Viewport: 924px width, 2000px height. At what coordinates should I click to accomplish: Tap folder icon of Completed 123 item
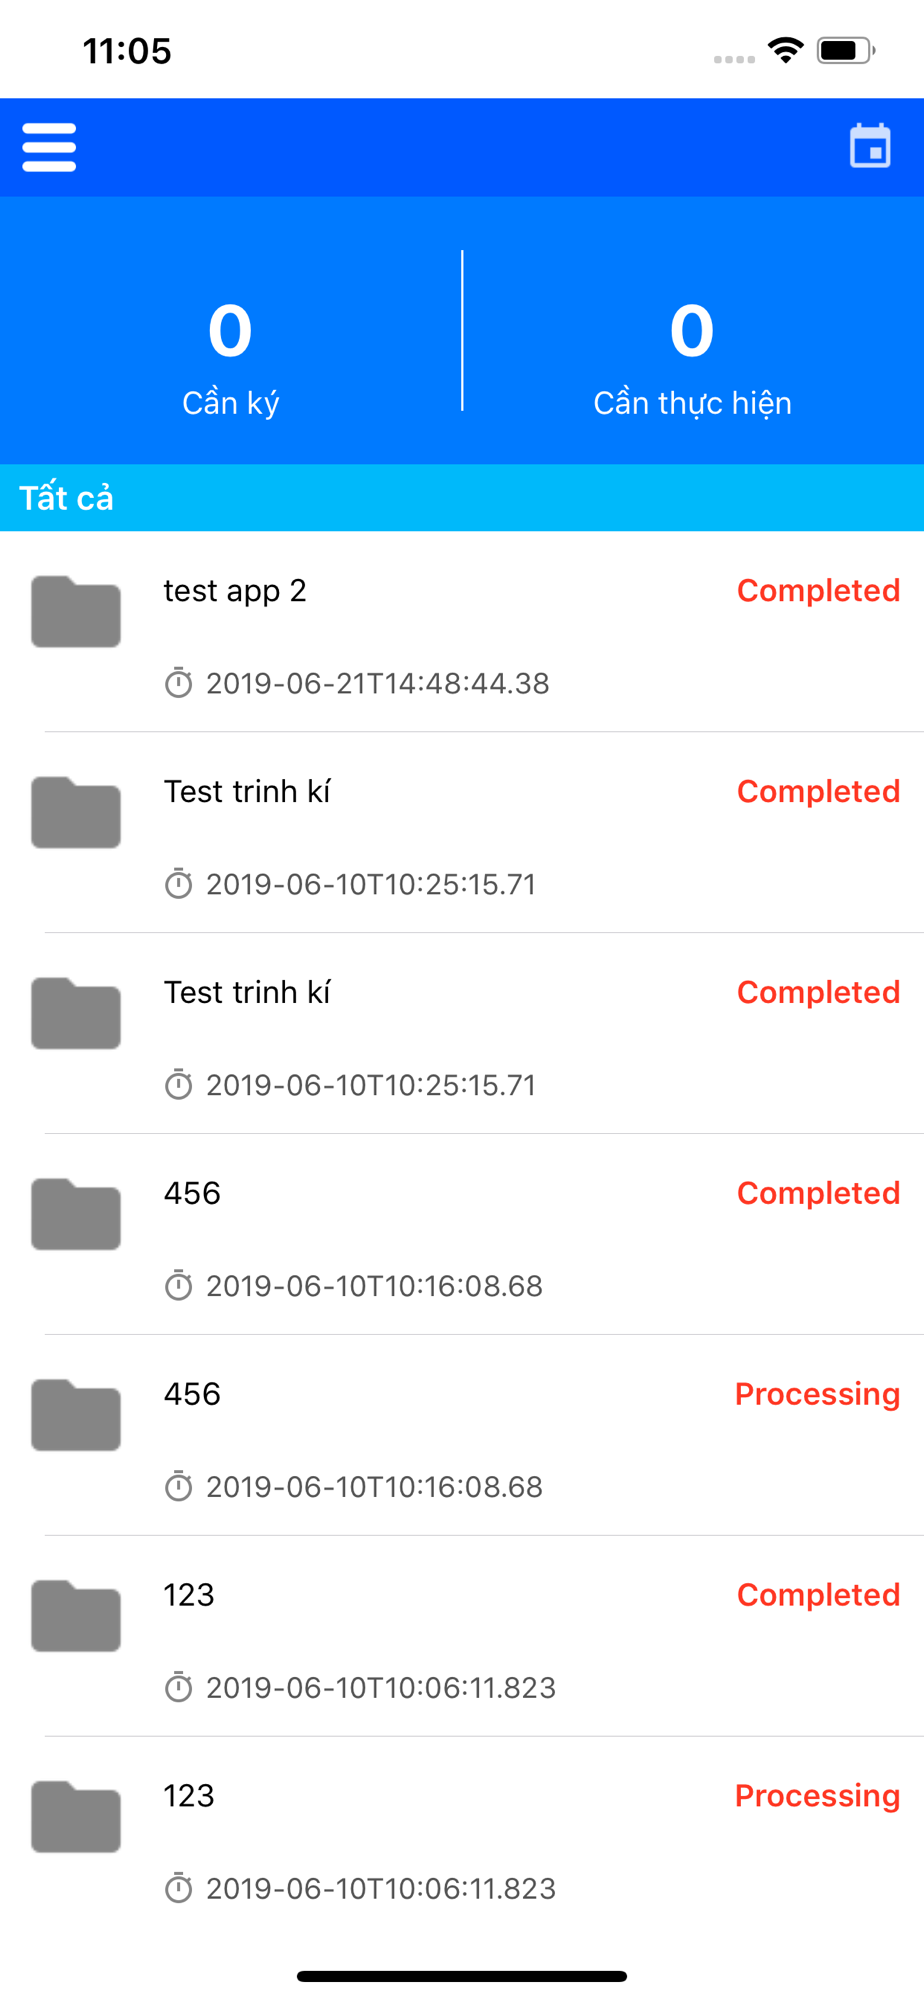[76, 1616]
